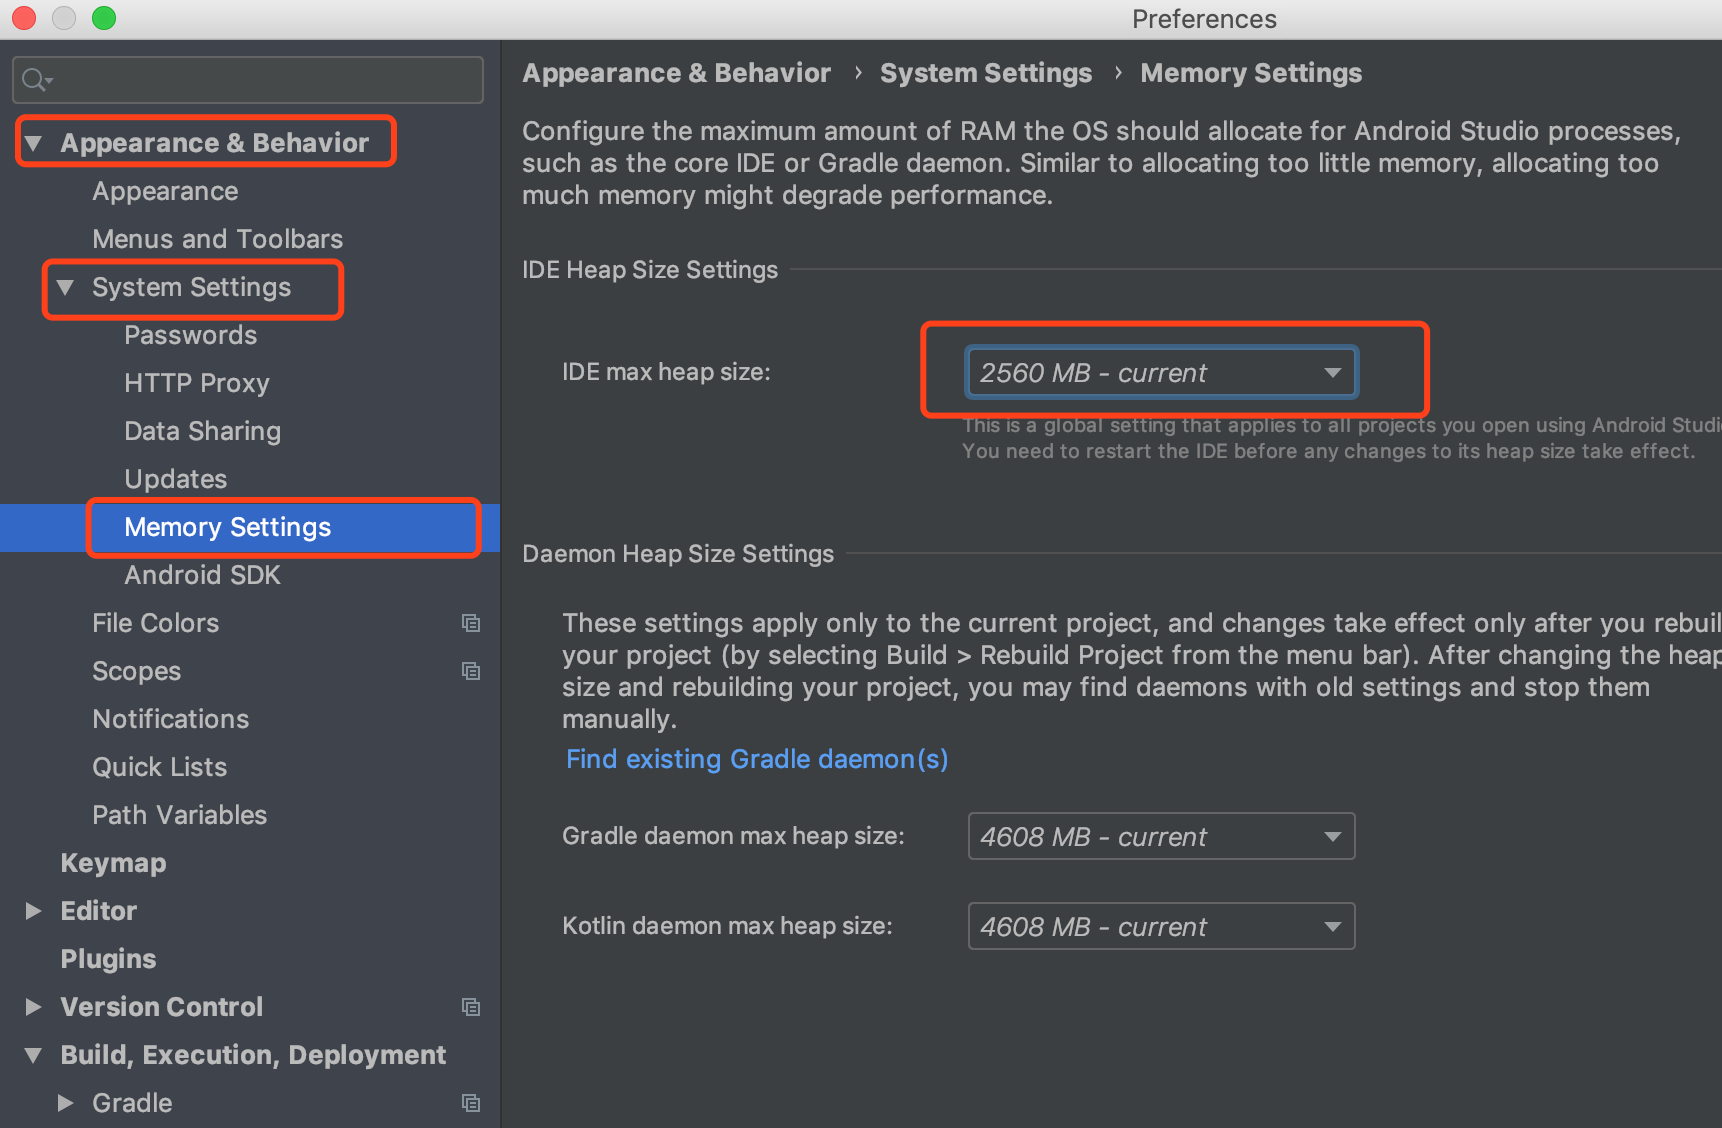This screenshot has width=1722, height=1128.
Task: Open Find existing Gradle daemon(s) link
Action: coord(756,760)
